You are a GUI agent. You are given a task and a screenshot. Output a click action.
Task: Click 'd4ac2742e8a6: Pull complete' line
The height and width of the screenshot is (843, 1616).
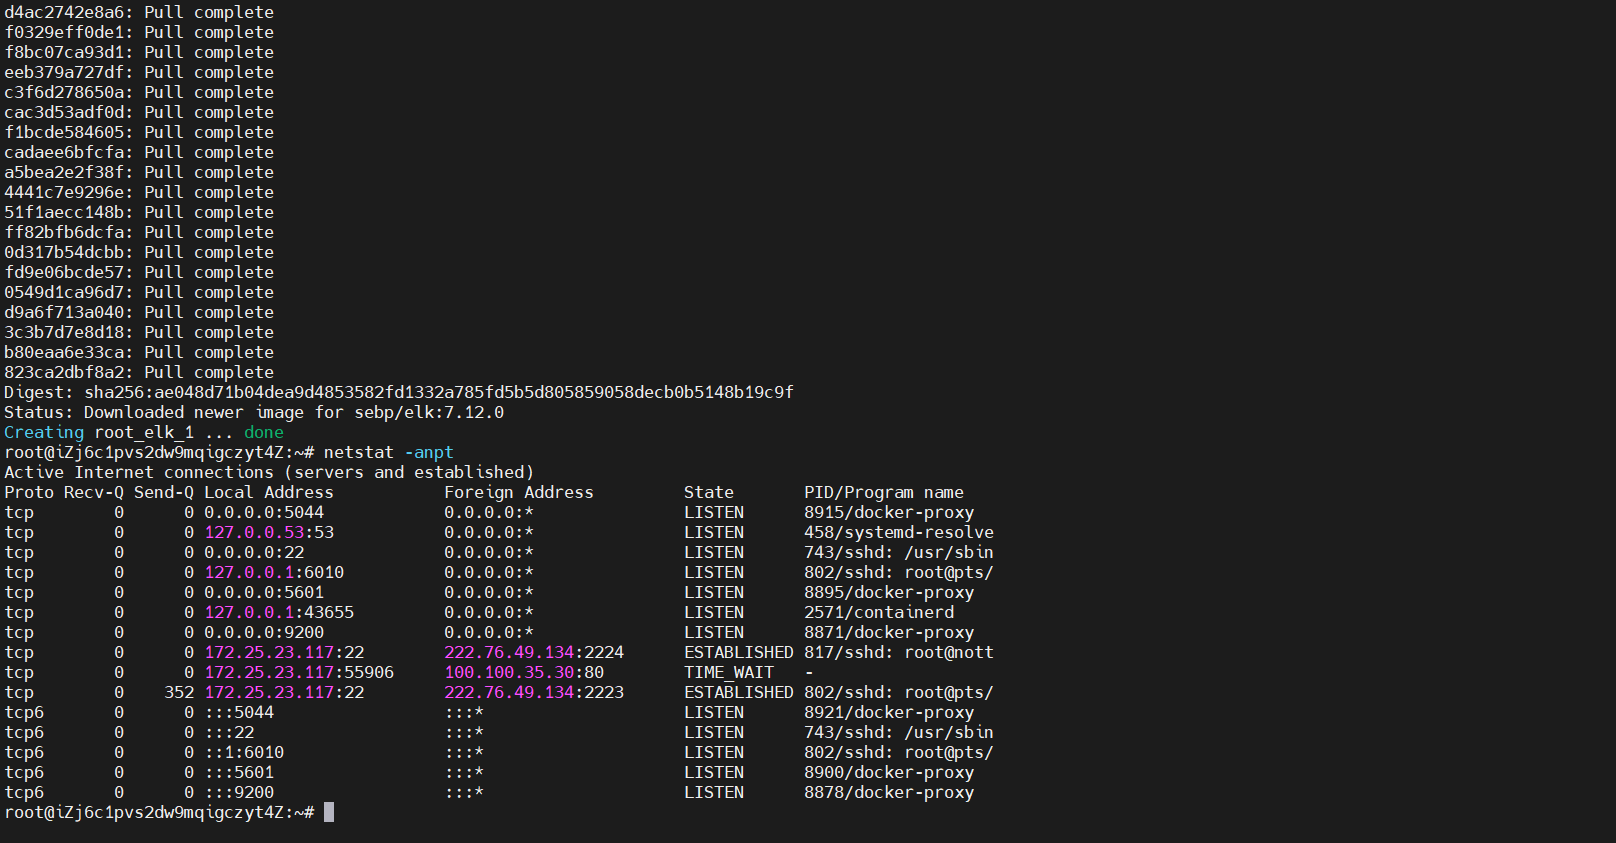139,12
